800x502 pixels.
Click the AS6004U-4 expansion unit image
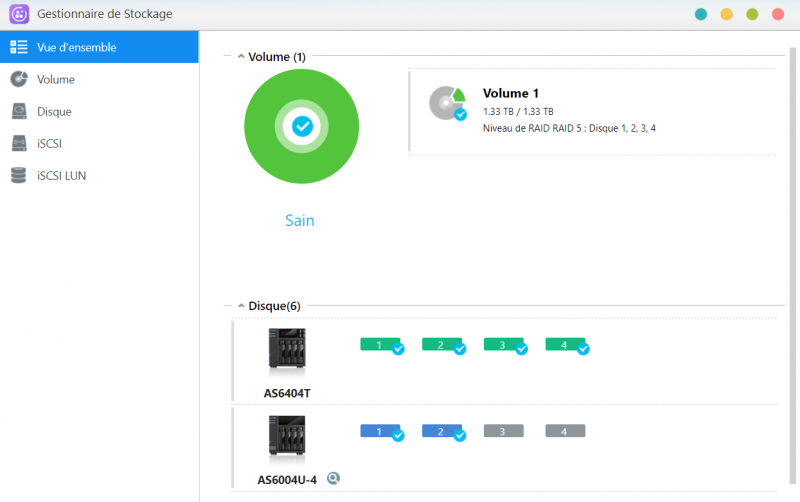click(287, 435)
